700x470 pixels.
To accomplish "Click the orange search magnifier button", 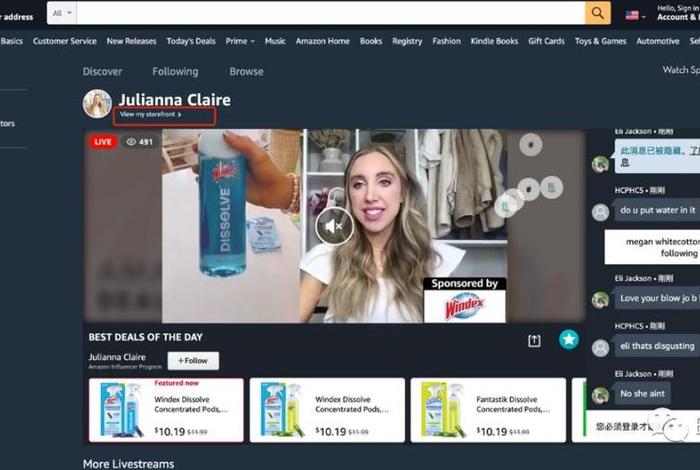I will 597,13.
